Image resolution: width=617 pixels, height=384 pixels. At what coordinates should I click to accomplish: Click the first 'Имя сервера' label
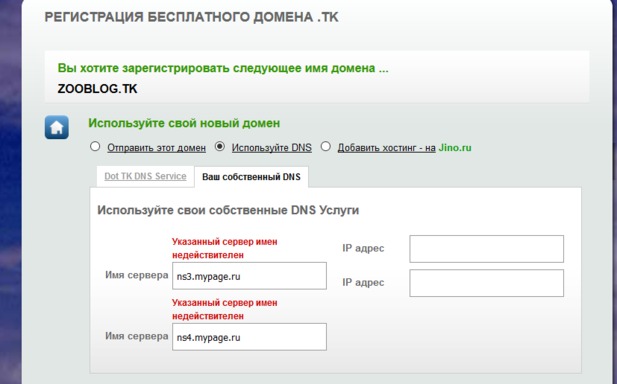tap(137, 275)
